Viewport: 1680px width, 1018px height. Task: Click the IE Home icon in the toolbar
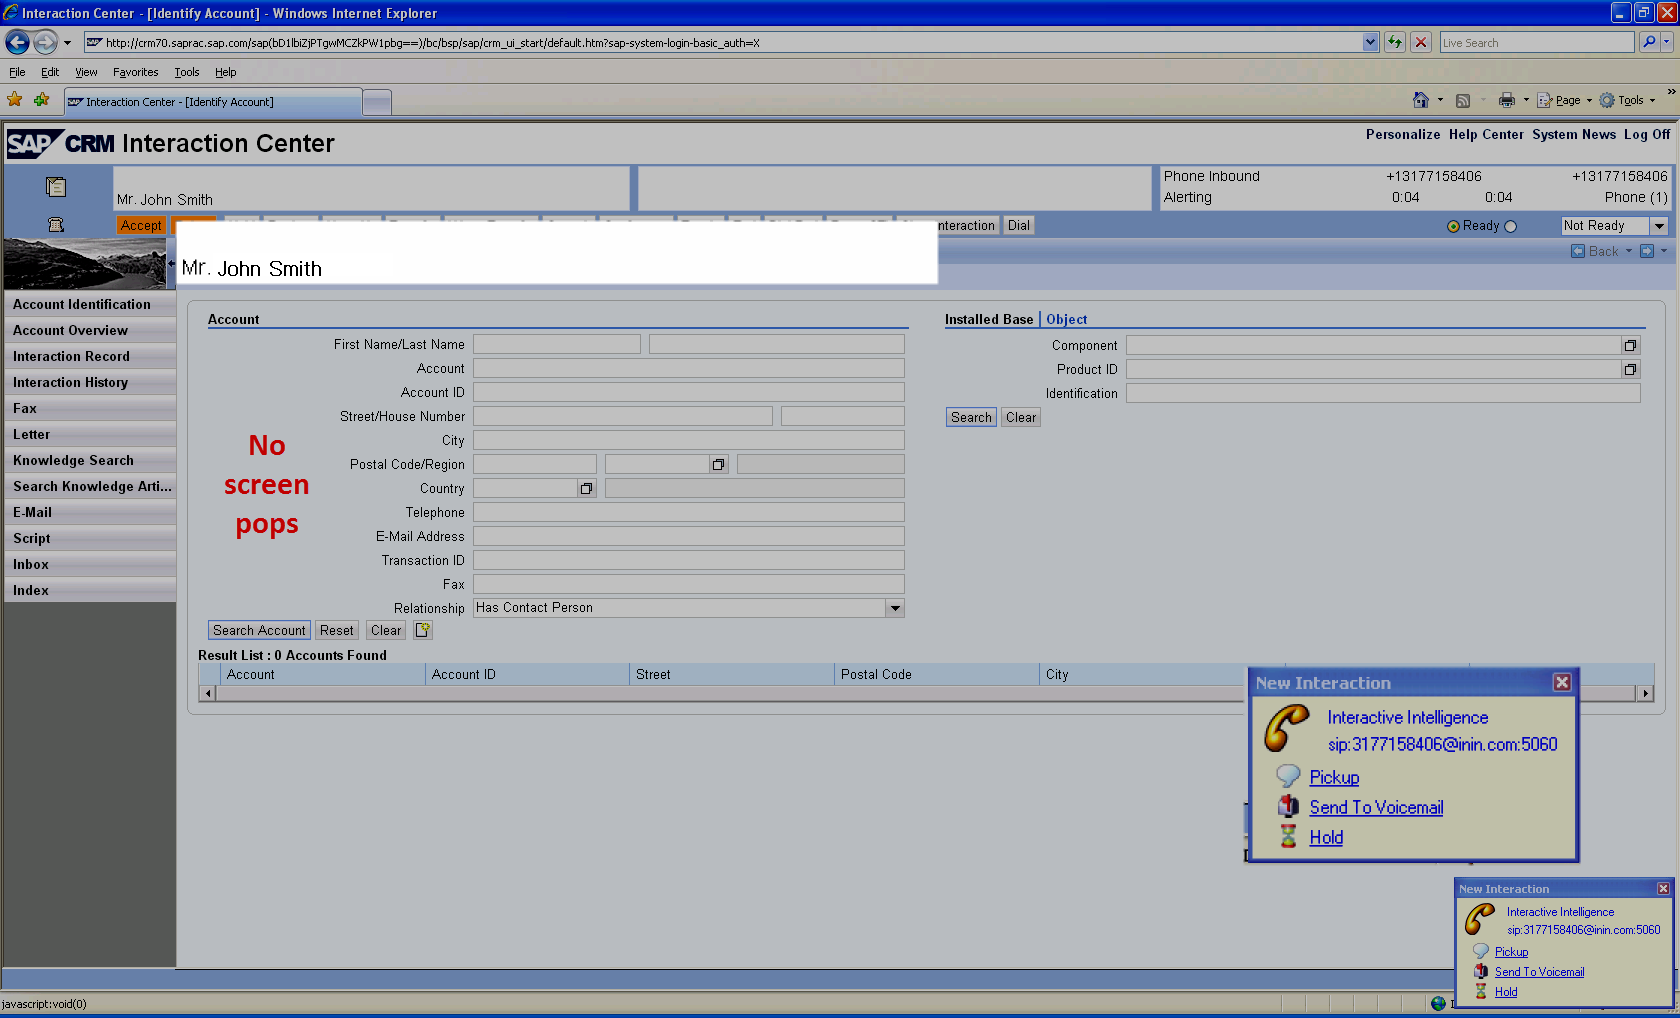point(1420,100)
